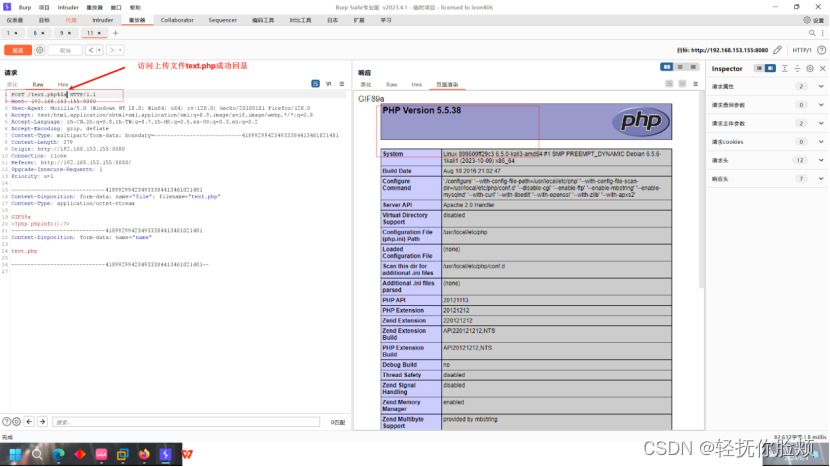Viewport: 830px width, 467px height.
Task: Click the orange Send button
Action: [x=18, y=50]
